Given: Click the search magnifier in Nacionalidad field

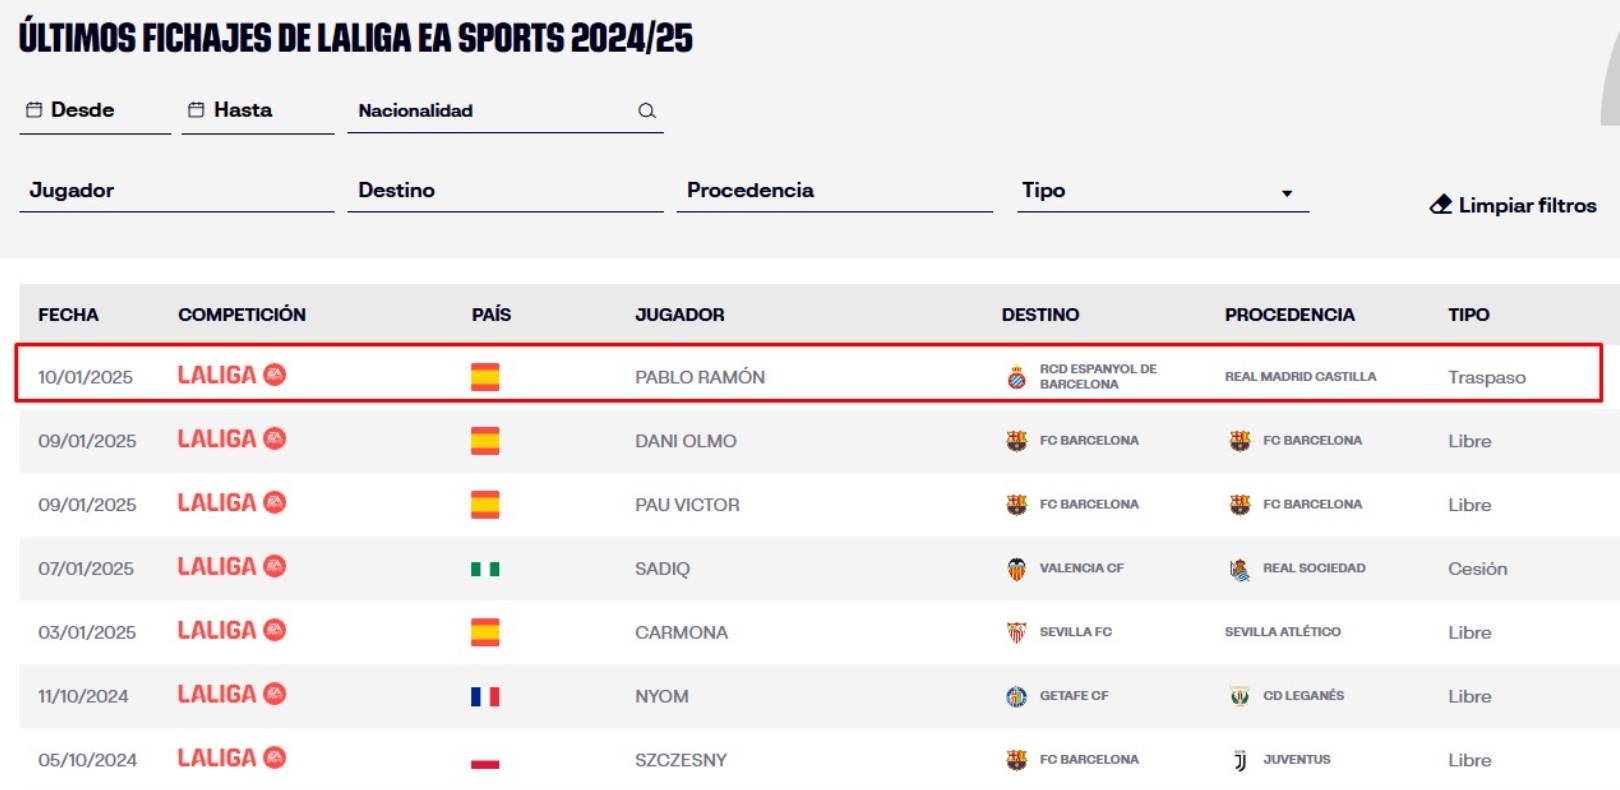Looking at the screenshot, I should [x=647, y=111].
